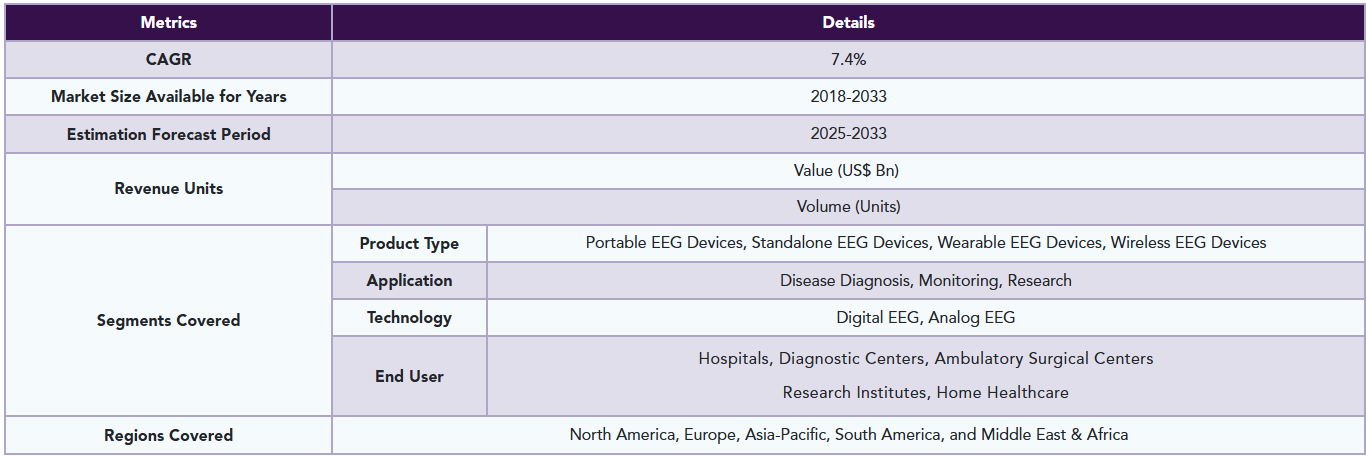The height and width of the screenshot is (457, 1366).
Task: Select the End User sub-label cell
Action: (409, 376)
